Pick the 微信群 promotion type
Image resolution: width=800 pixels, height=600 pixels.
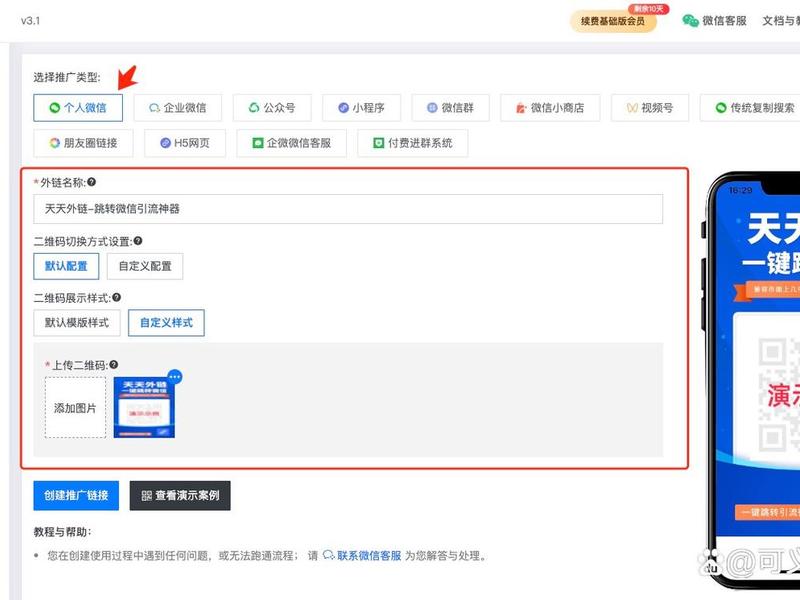[x=451, y=108]
